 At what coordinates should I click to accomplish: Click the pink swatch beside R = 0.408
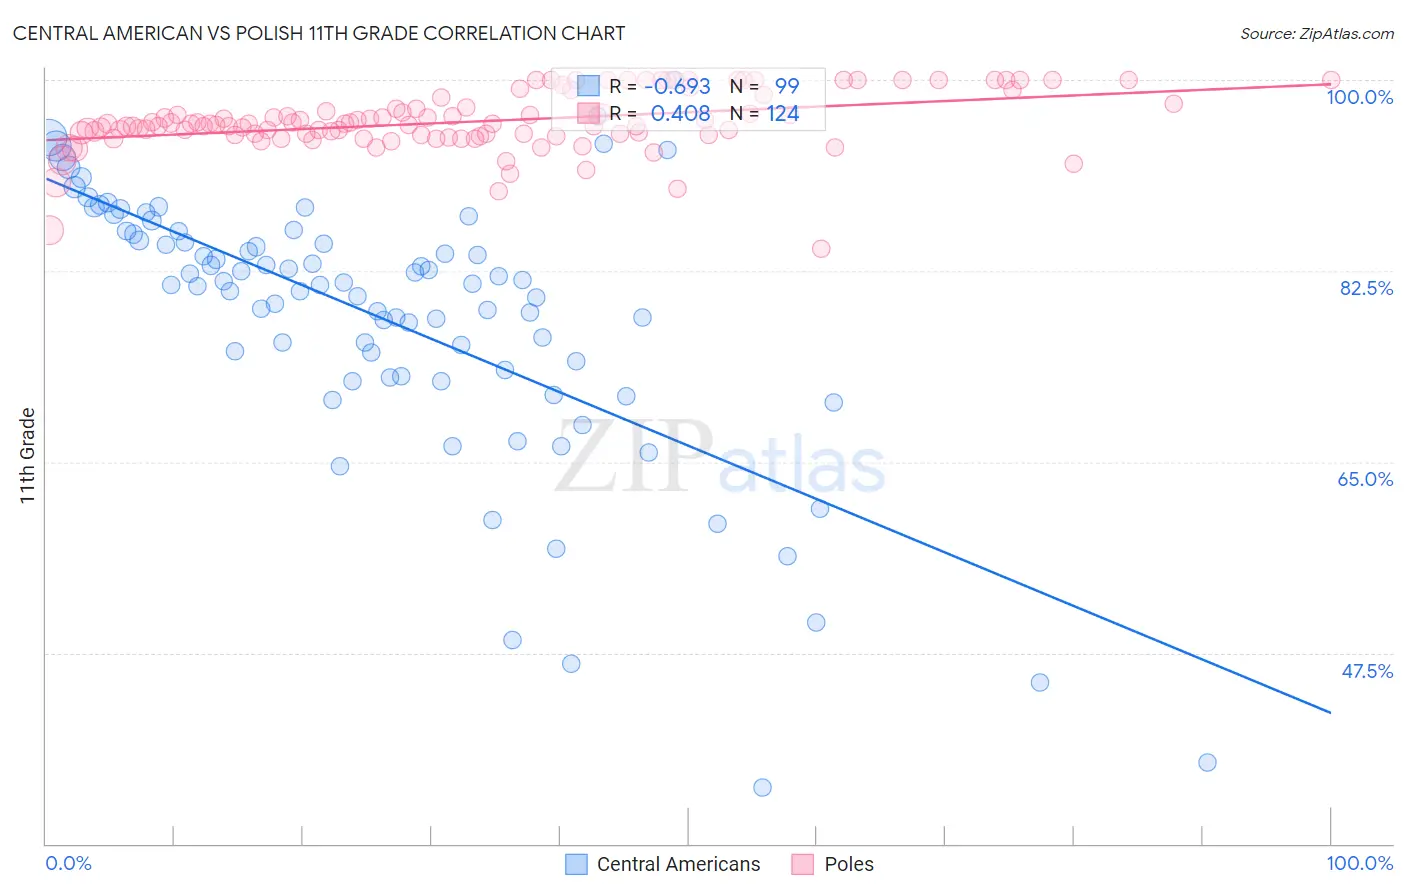tap(588, 114)
